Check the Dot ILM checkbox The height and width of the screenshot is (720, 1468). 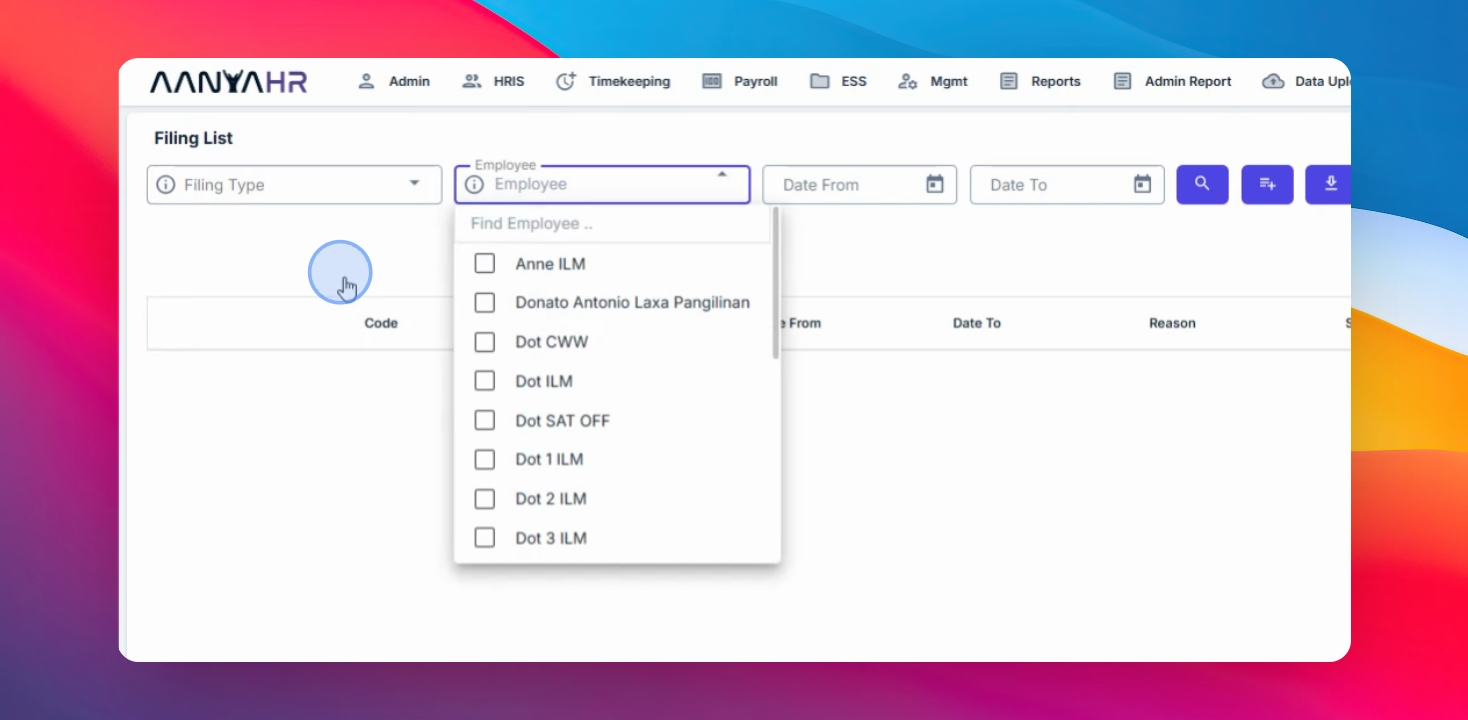pos(485,381)
